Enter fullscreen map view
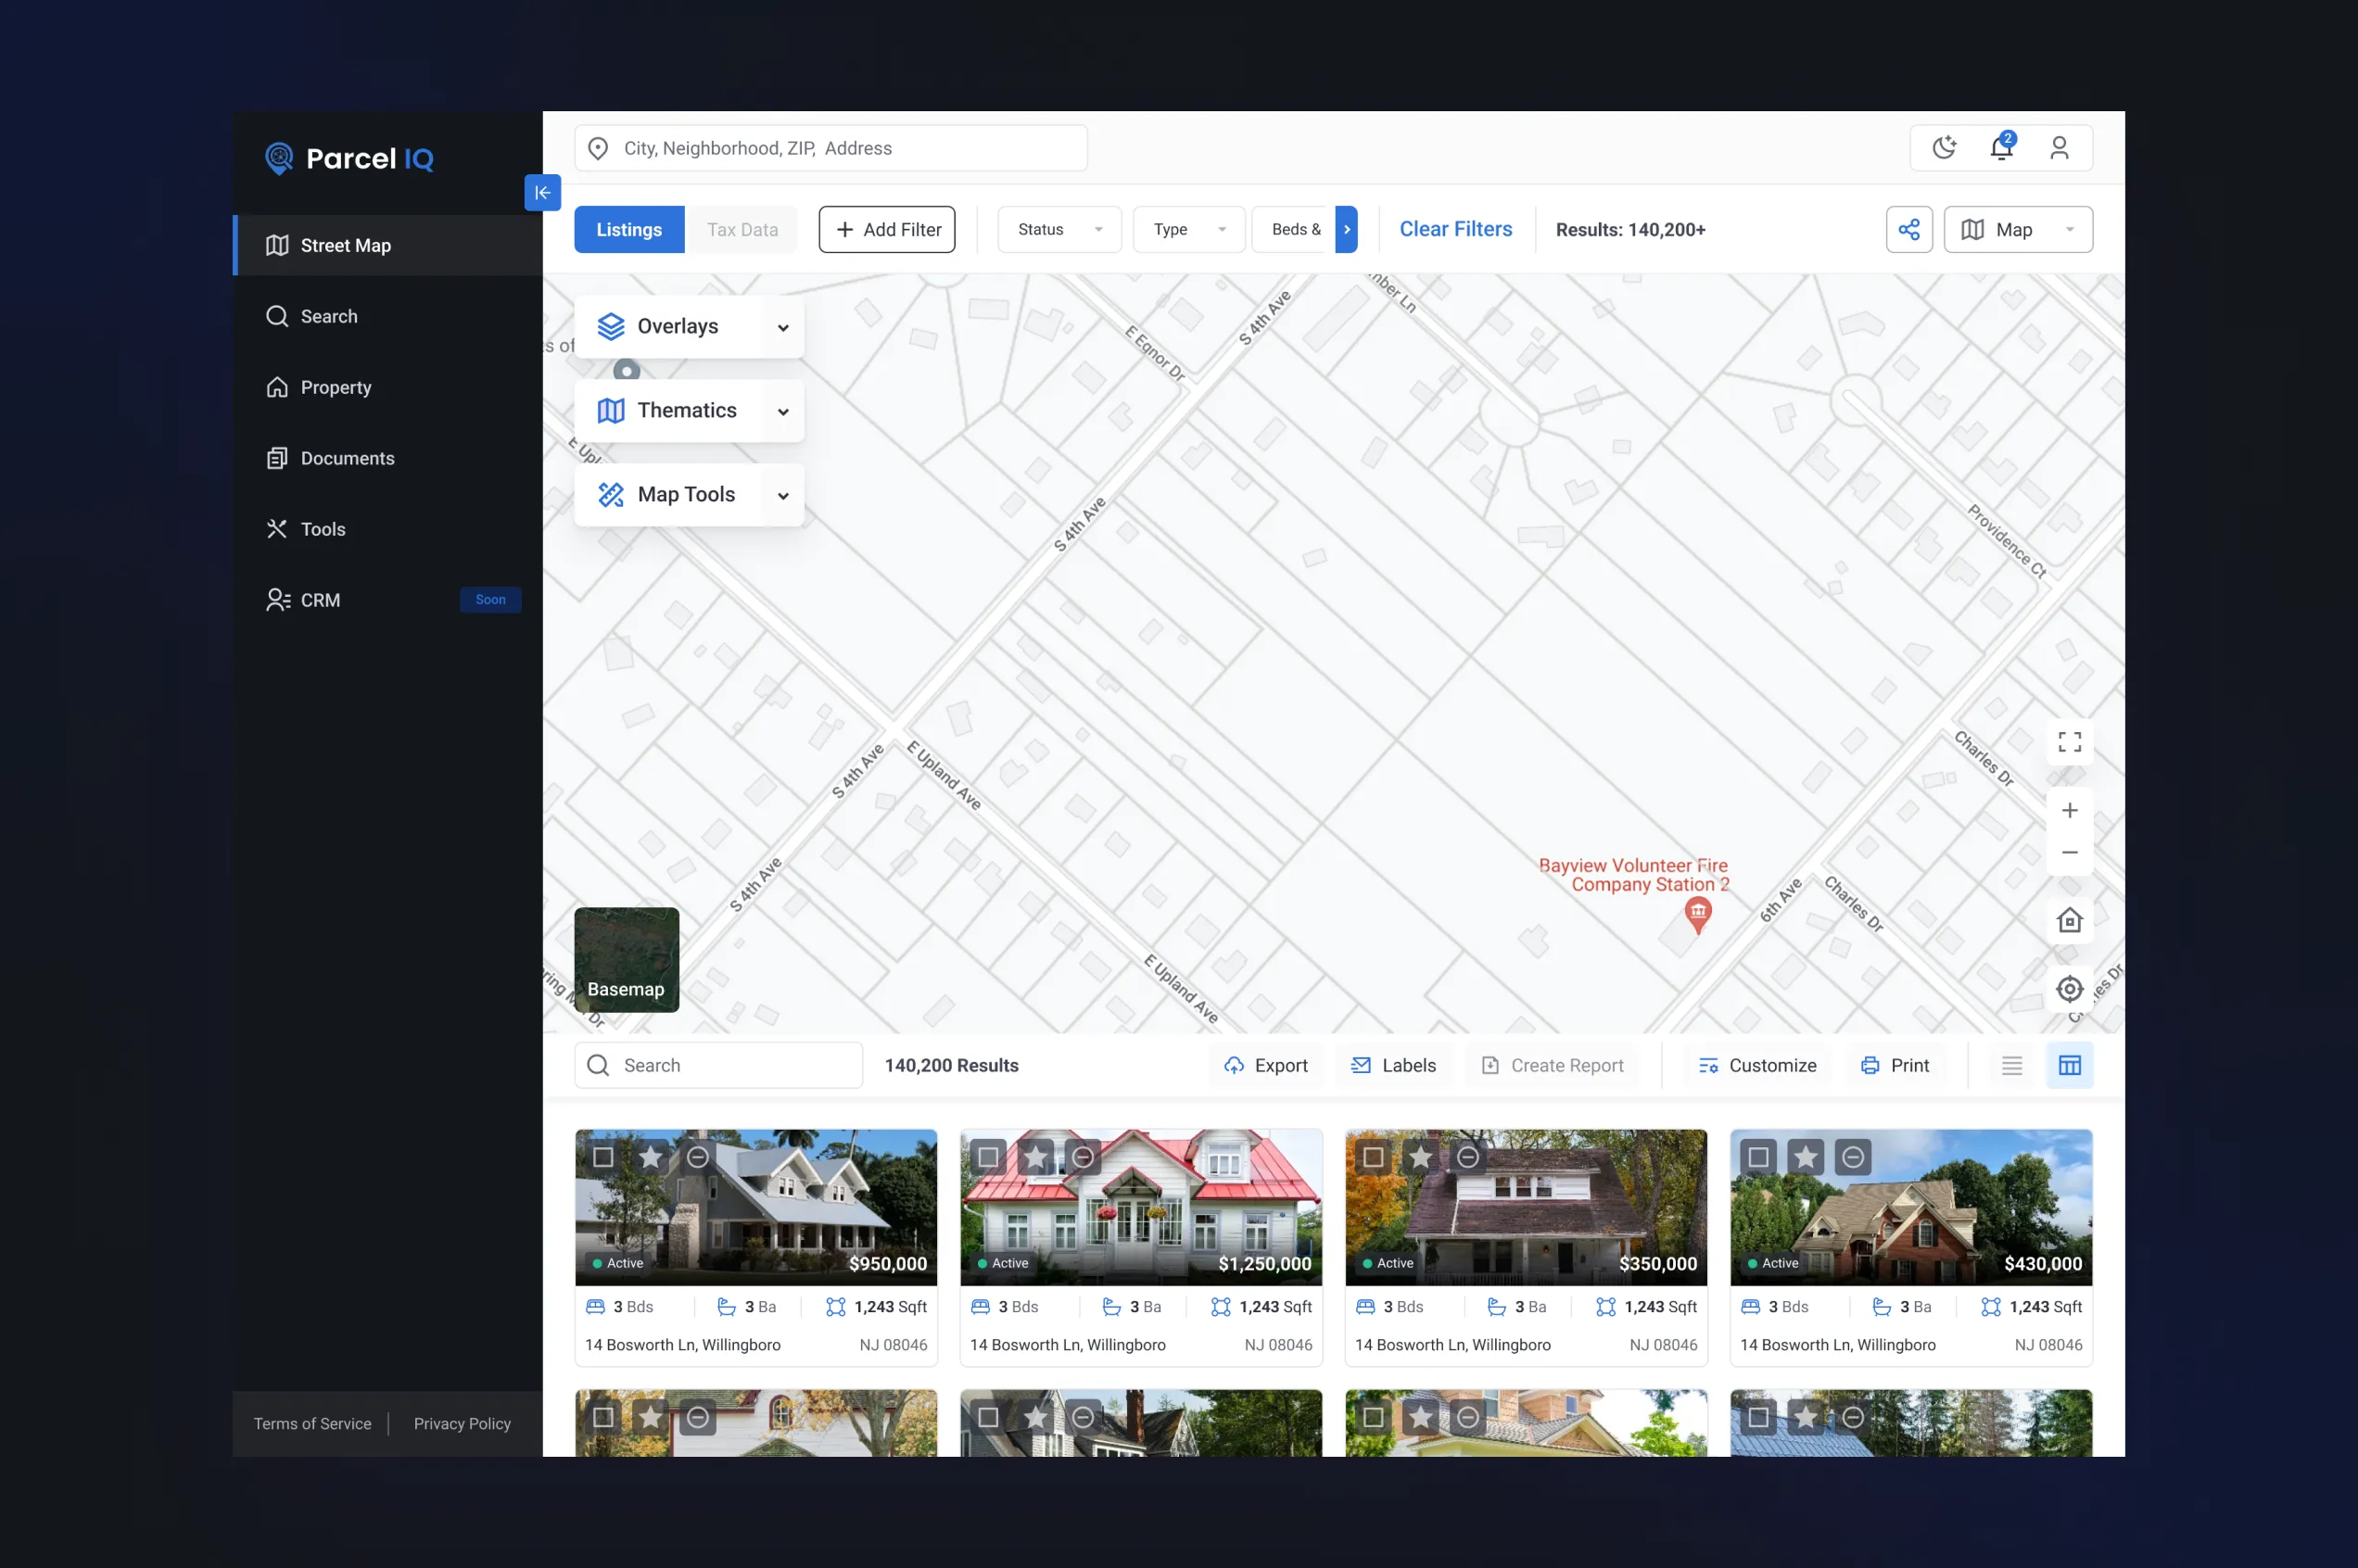Image resolution: width=2358 pixels, height=1568 pixels. click(x=2069, y=742)
